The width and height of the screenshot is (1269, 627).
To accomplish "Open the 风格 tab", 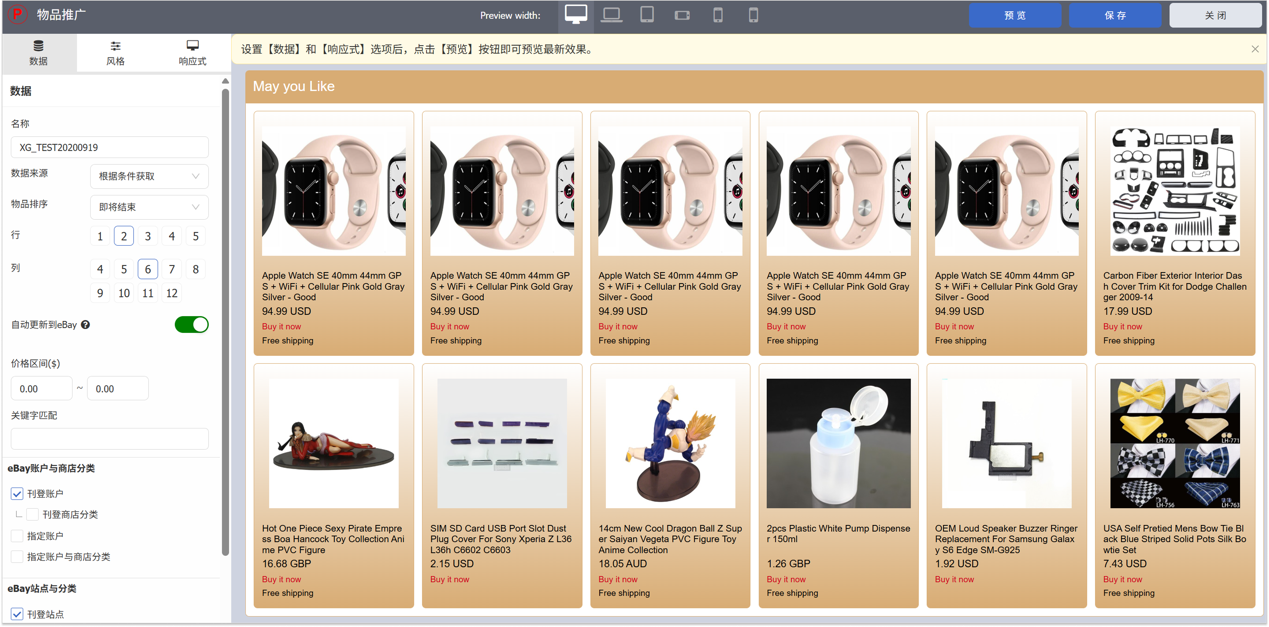I will (115, 53).
